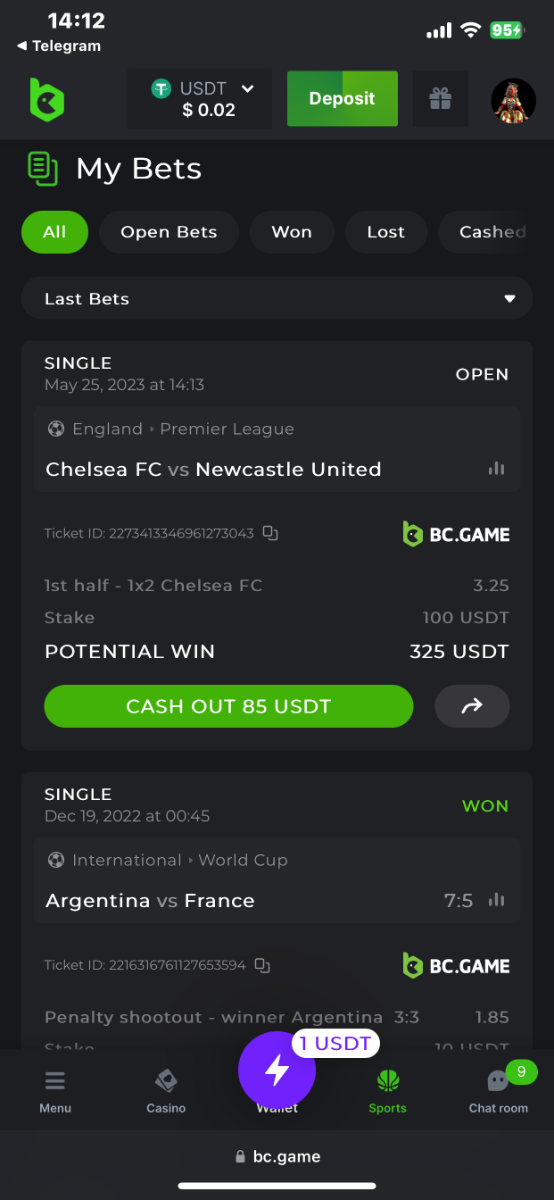
Task: Select the Open Bets filter tab
Action: (169, 232)
